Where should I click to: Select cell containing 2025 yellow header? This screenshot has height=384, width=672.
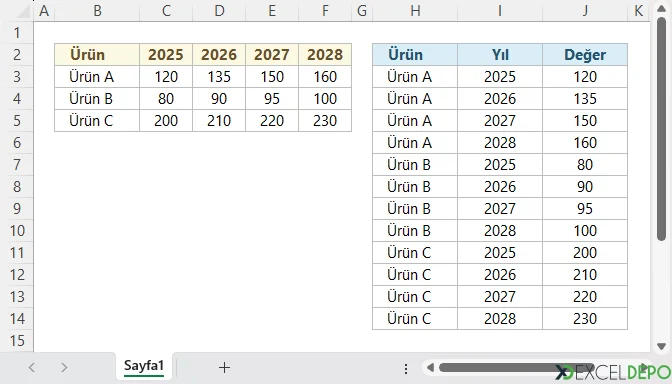tap(166, 54)
